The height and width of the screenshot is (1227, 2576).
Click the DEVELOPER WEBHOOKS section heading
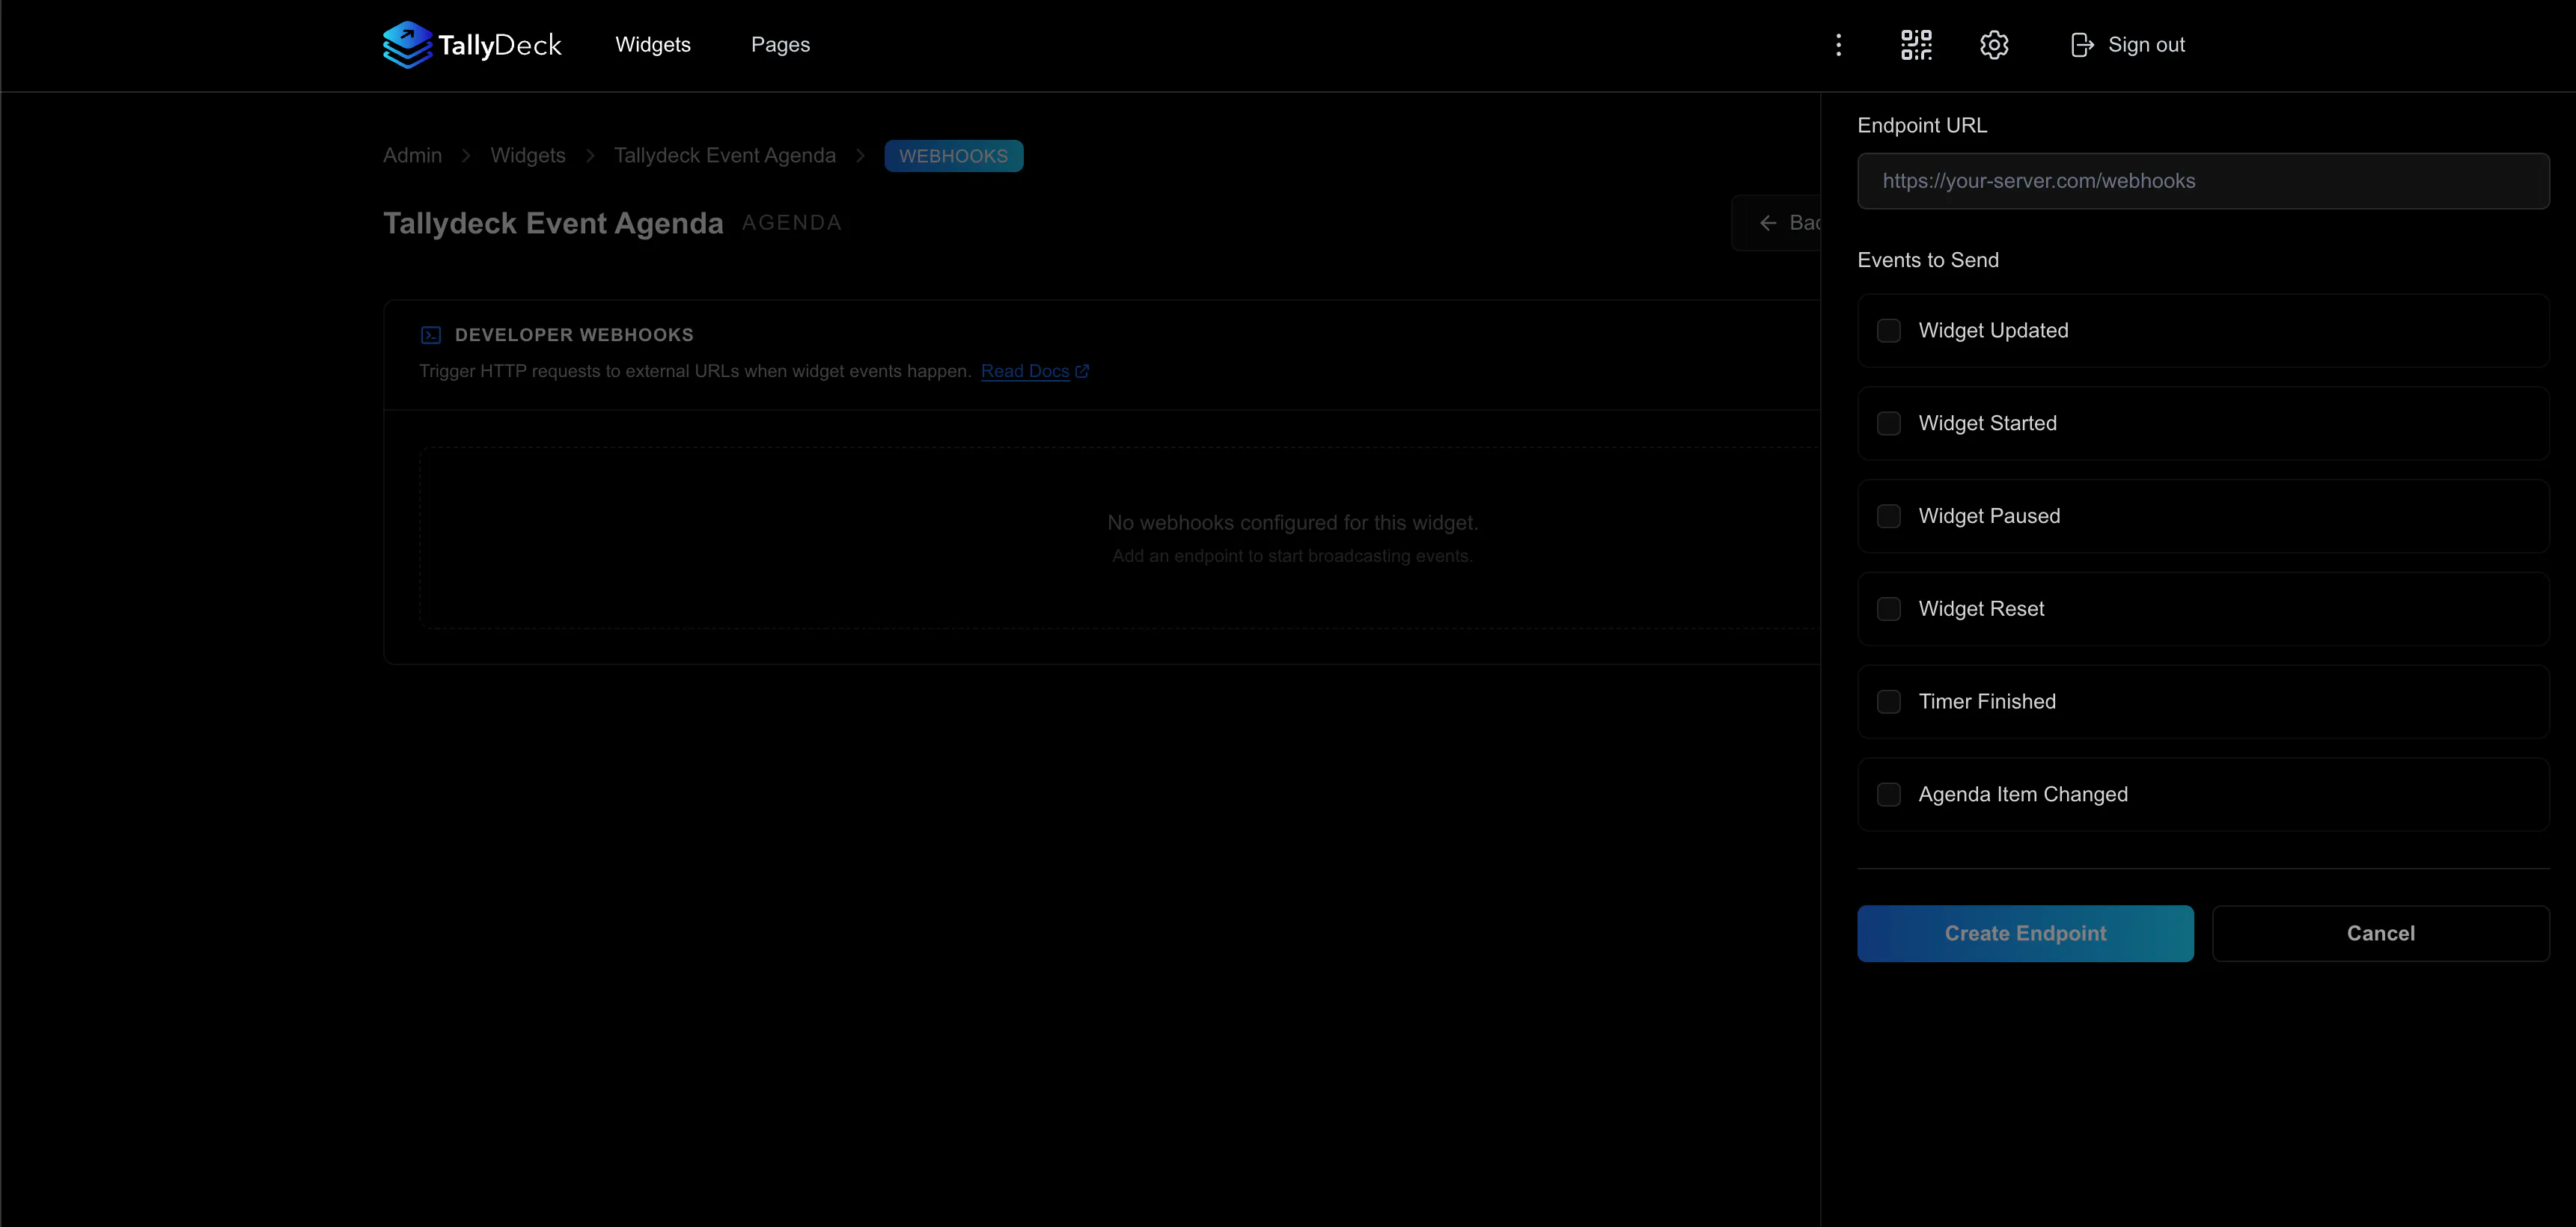coord(574,335)
